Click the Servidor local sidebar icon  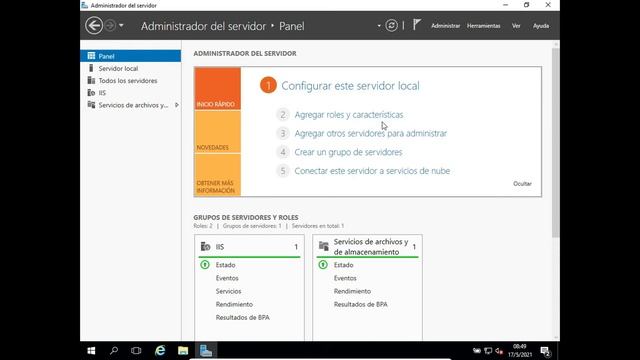coord(91,68)
